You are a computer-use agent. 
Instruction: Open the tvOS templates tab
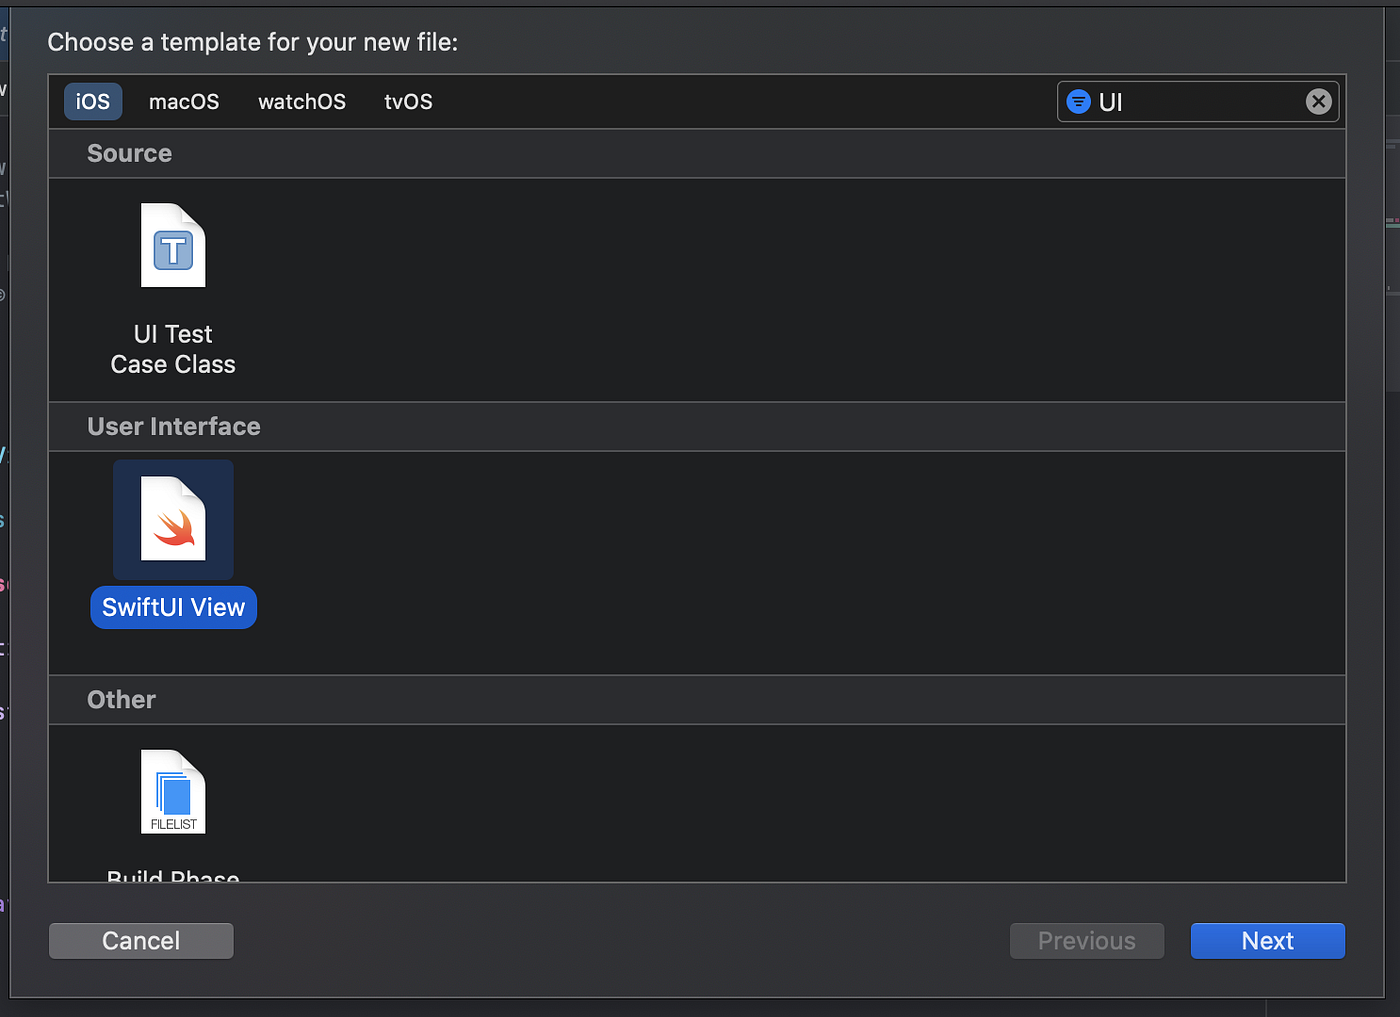(408, 101)
